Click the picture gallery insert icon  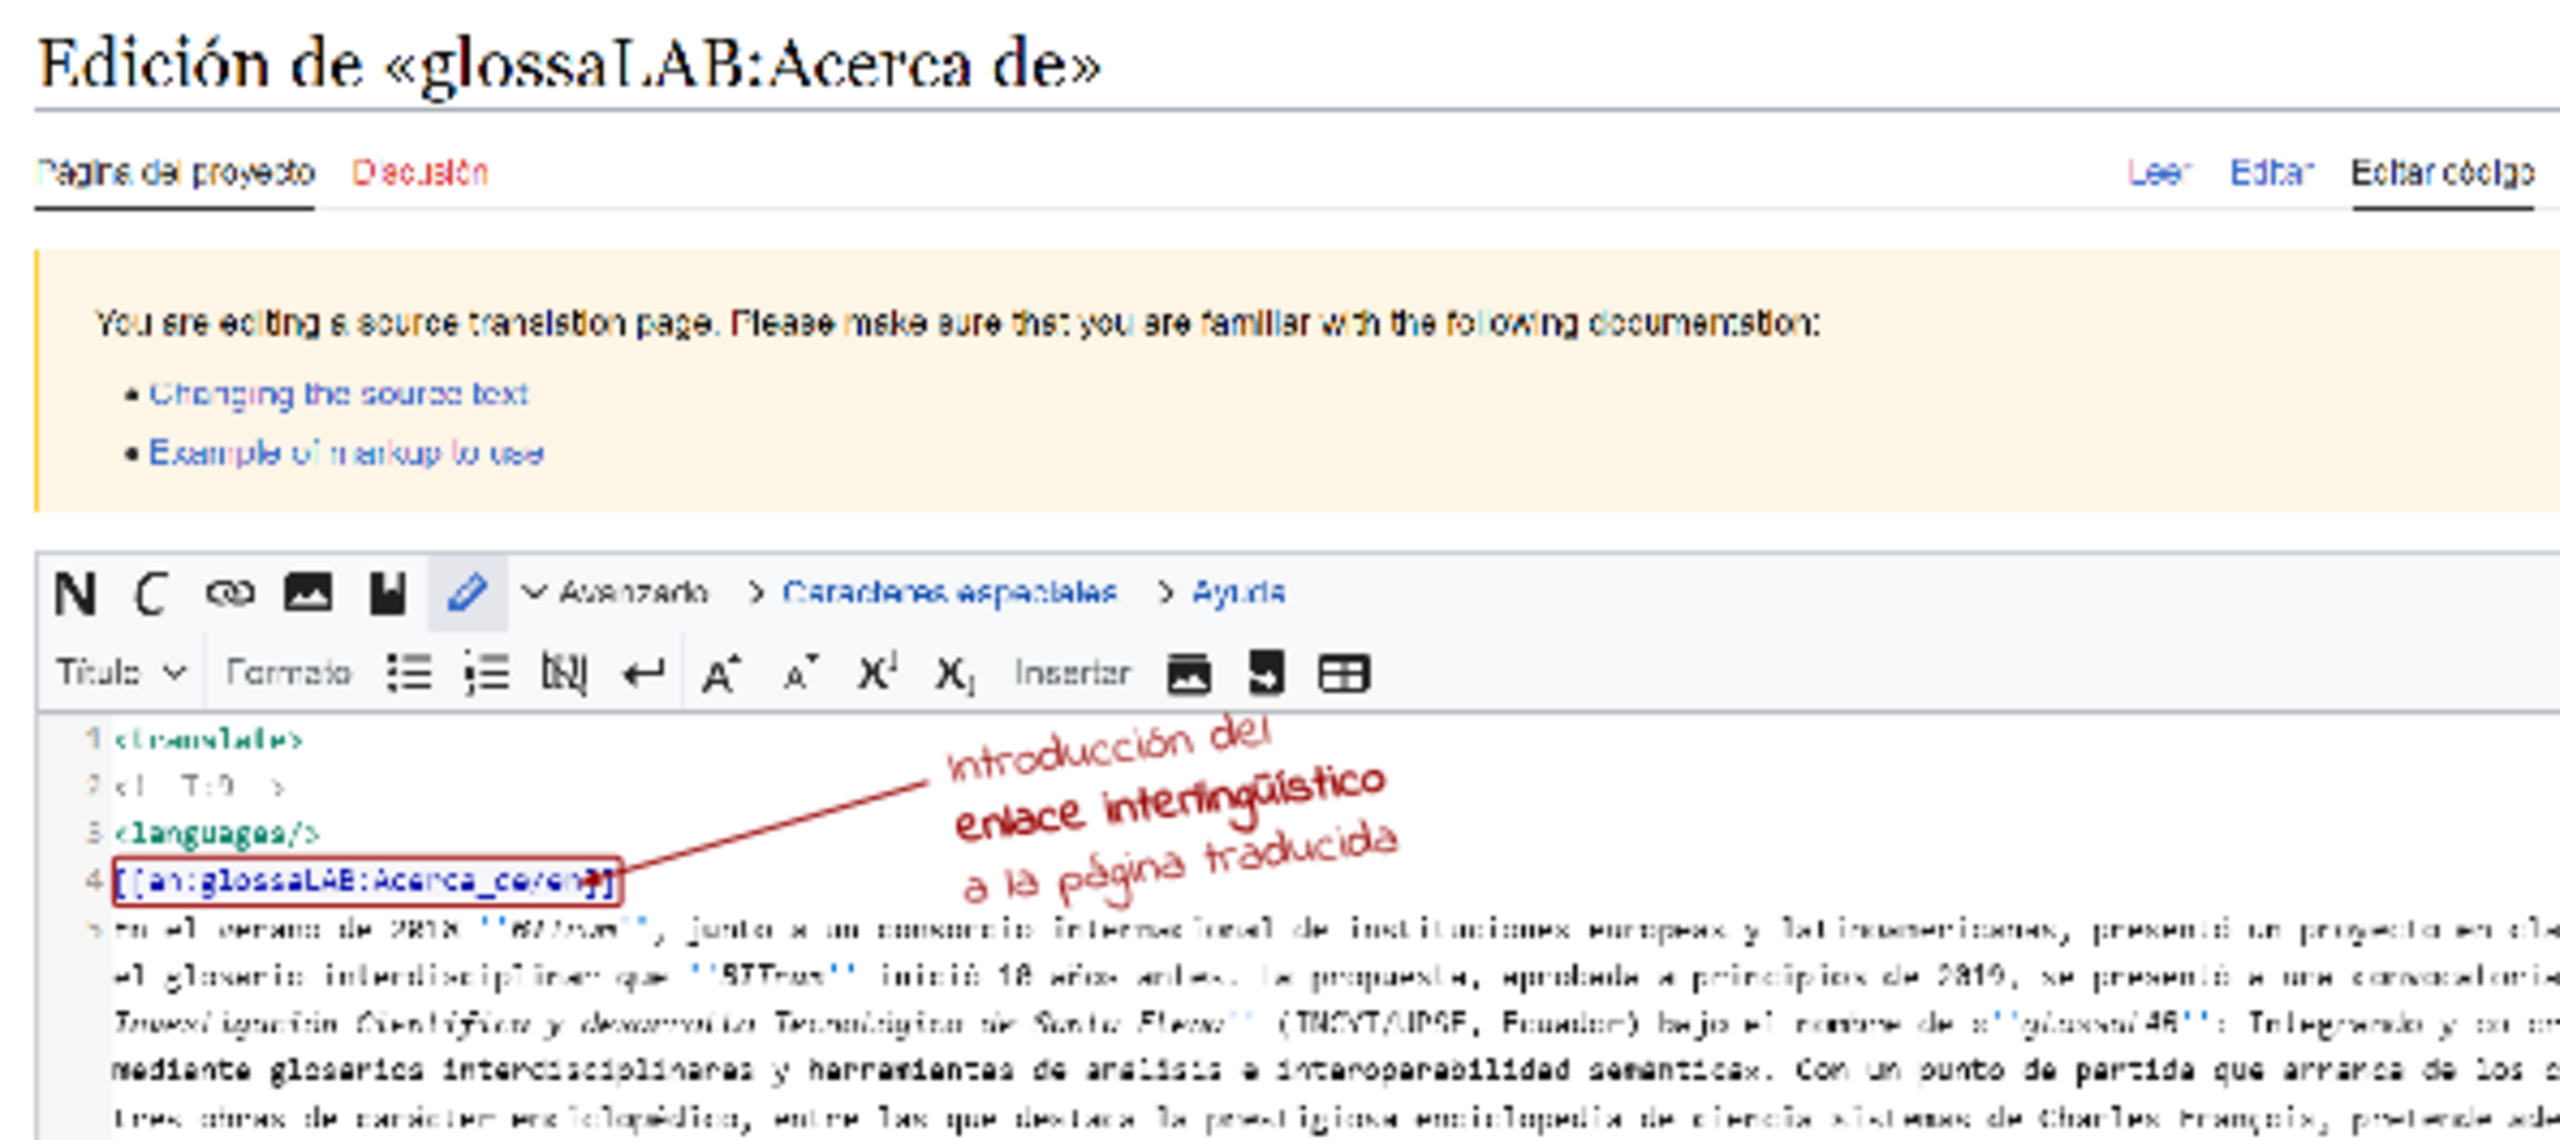1189,673
